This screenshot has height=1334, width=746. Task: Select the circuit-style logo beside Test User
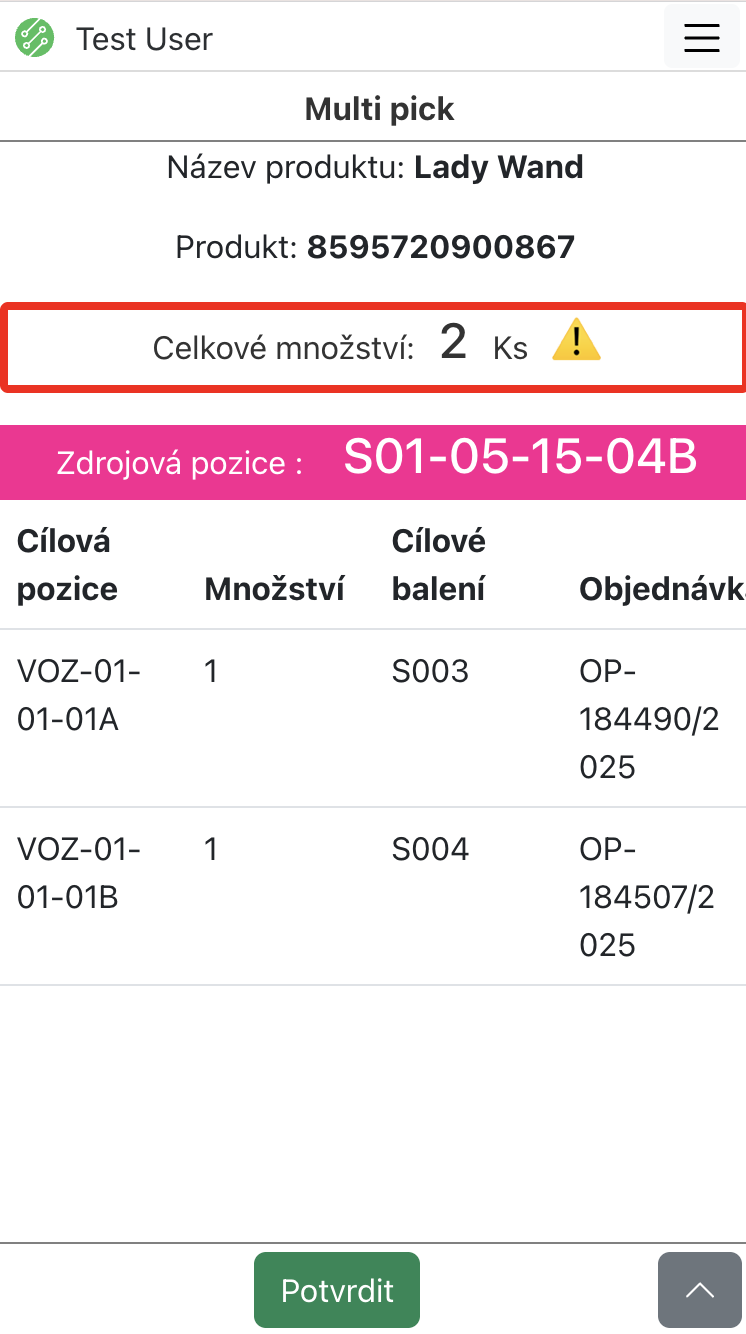pos(34,38)
